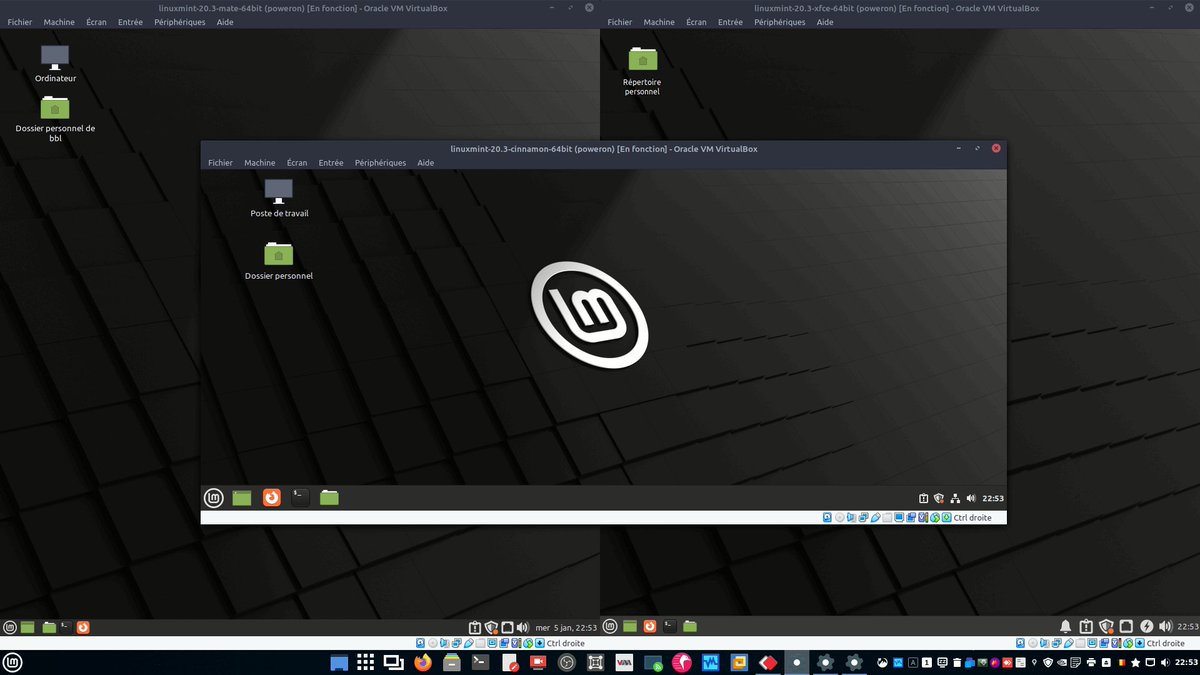Image resolution: width=1200 pixels, height=675 pixels.
Task: Open Écran menu in Cinnamon VM window
Action: click(x=297, y=162)
